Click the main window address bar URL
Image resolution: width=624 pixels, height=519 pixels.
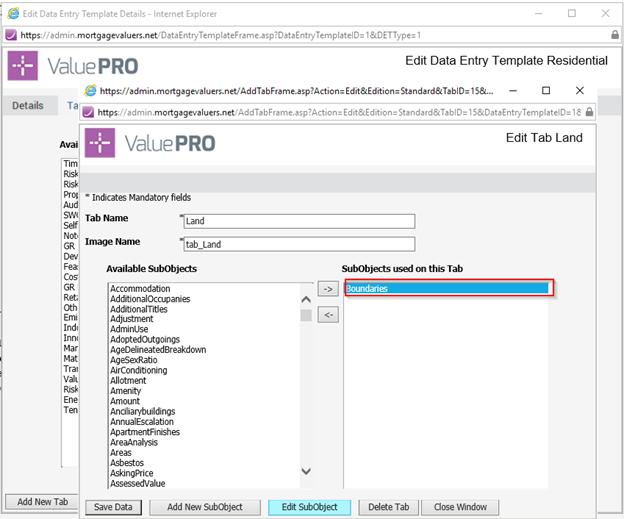click(x=220, y=35)
